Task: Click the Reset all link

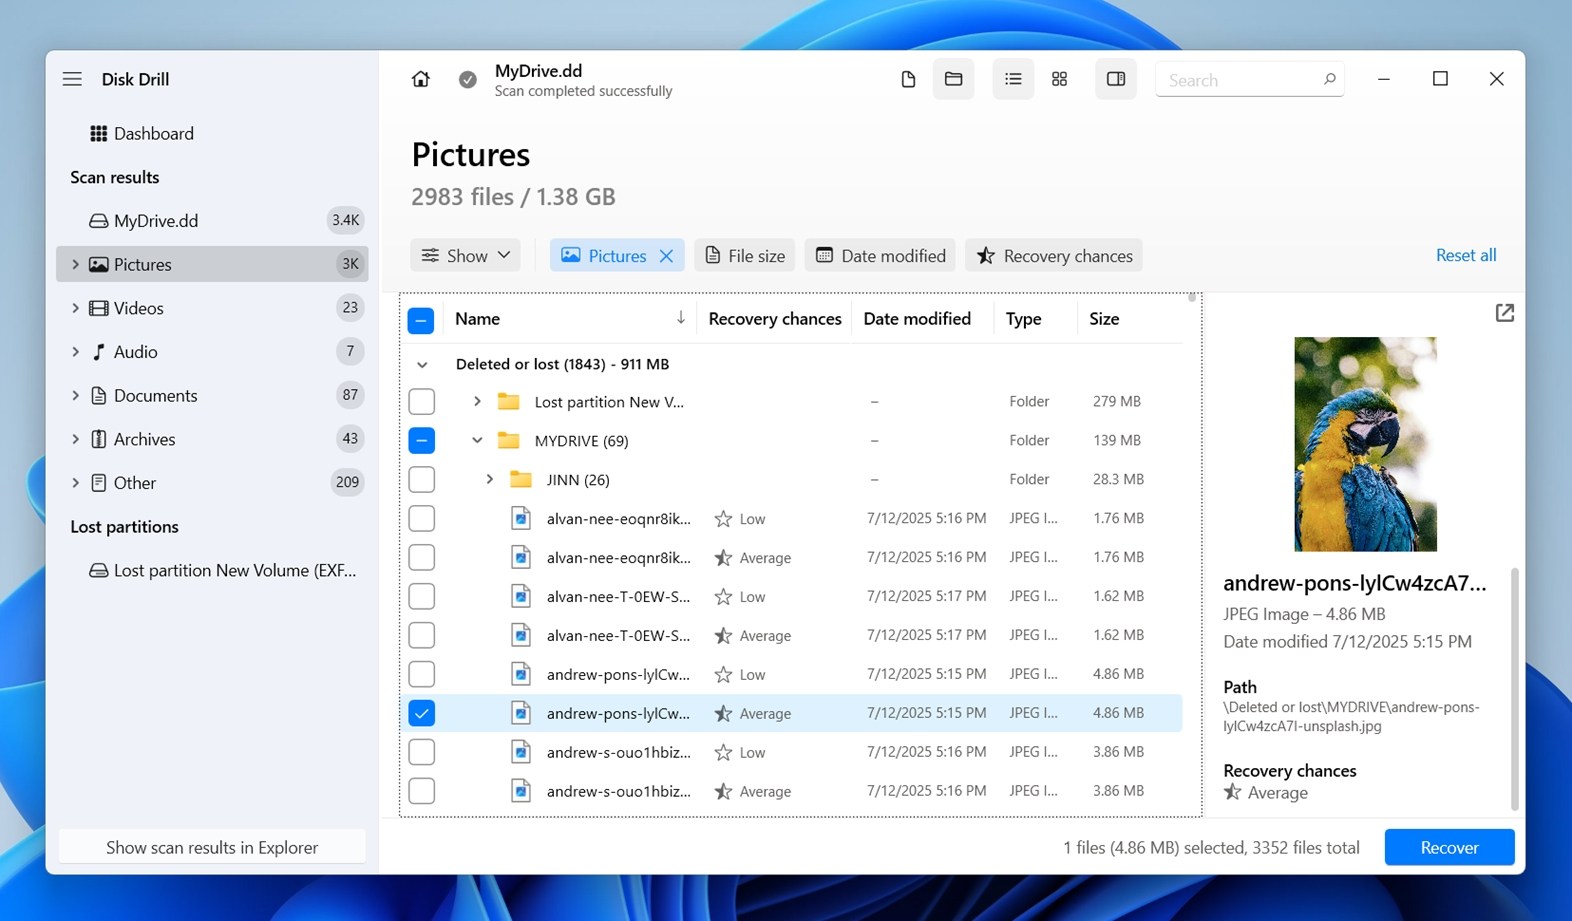Action: [1465, 255]
